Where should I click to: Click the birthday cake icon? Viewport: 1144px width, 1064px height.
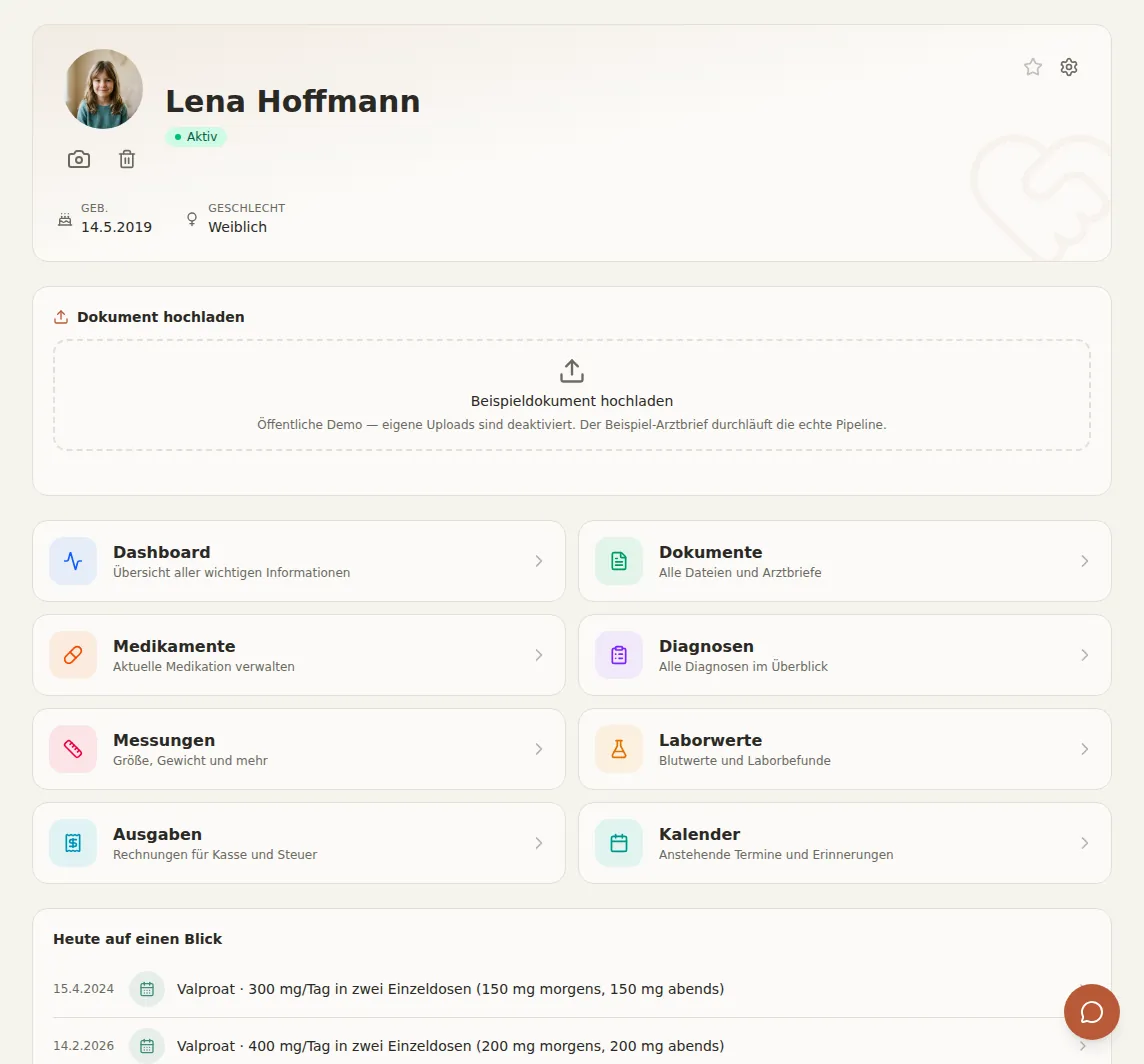(x=65, y=219)
